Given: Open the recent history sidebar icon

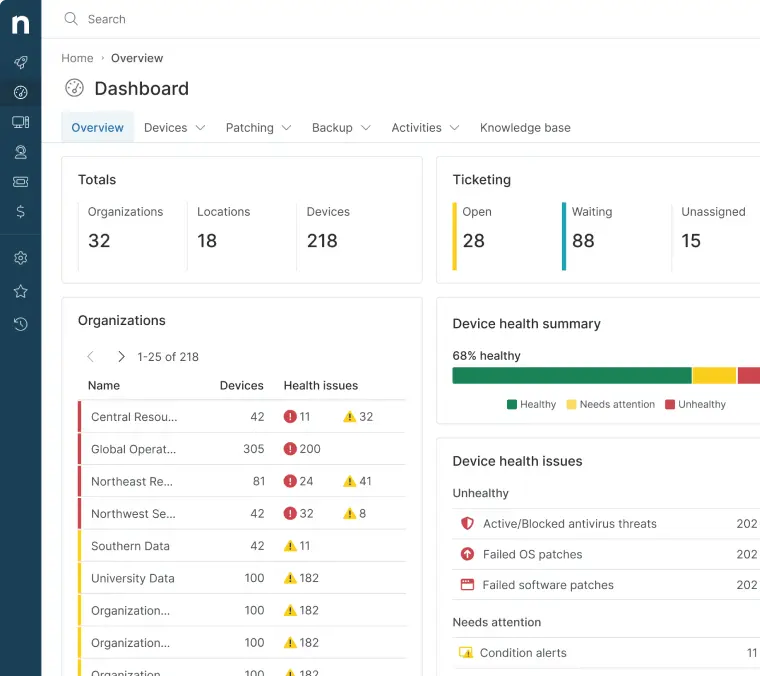Looking at the screenshot, I should [20, 324].
